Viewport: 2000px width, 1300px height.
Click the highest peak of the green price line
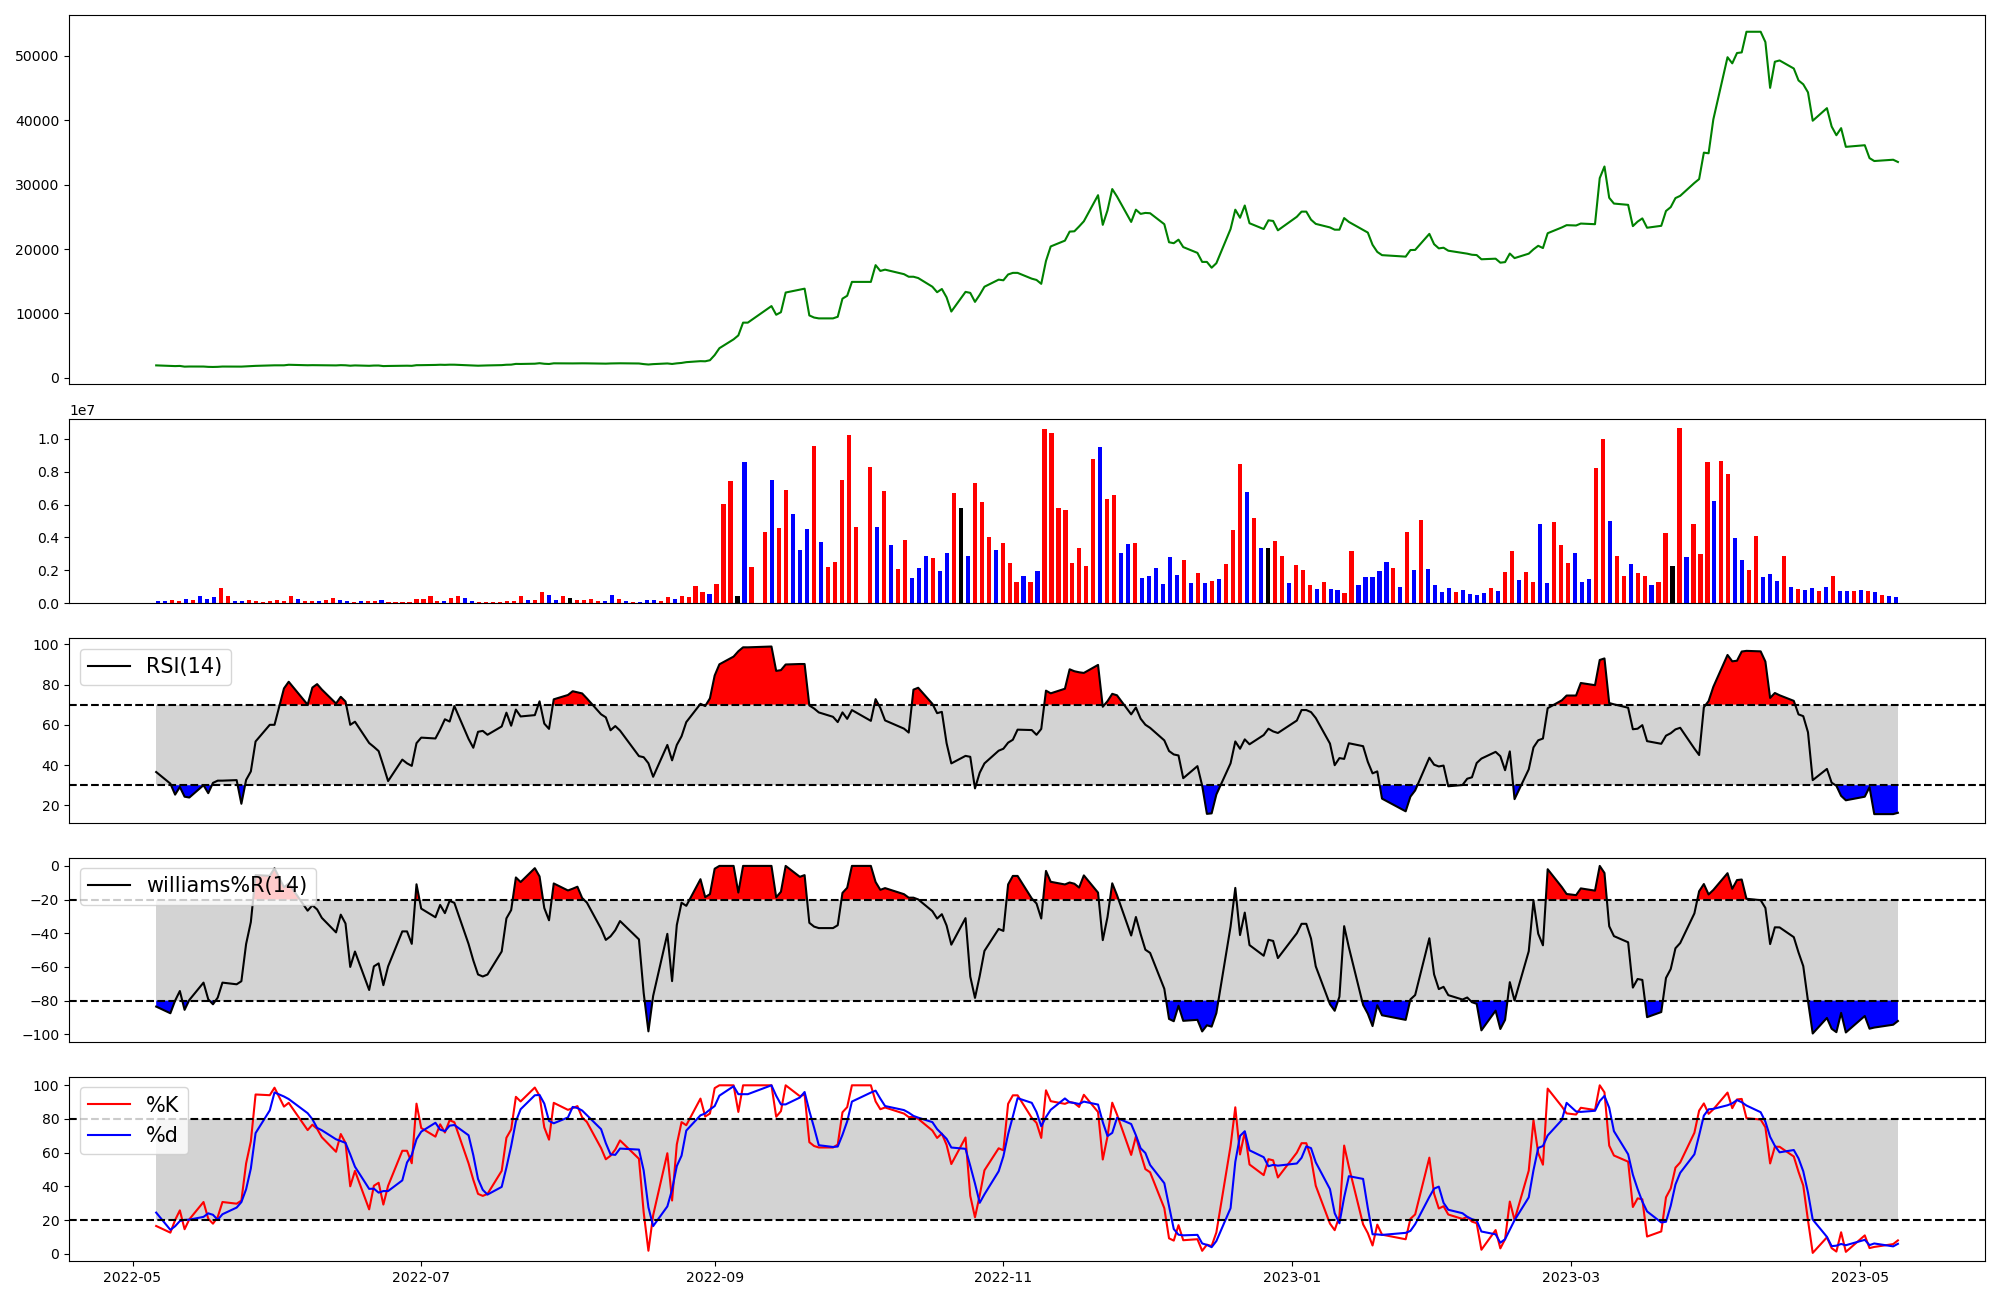pos(1753,32)
